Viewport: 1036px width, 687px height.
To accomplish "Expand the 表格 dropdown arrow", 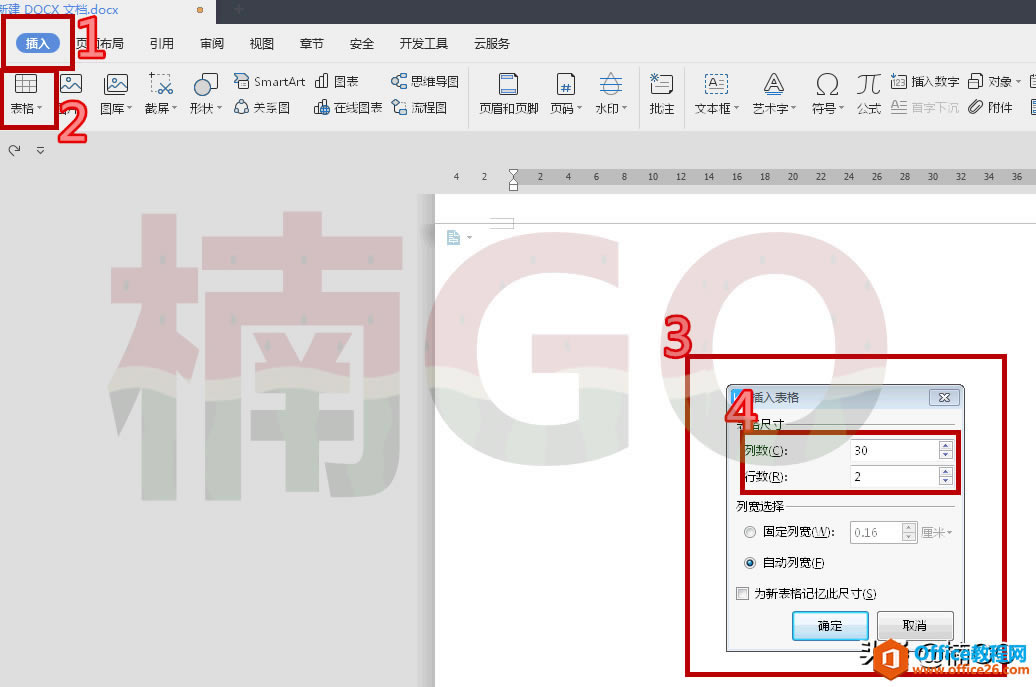I will point(40,108).
